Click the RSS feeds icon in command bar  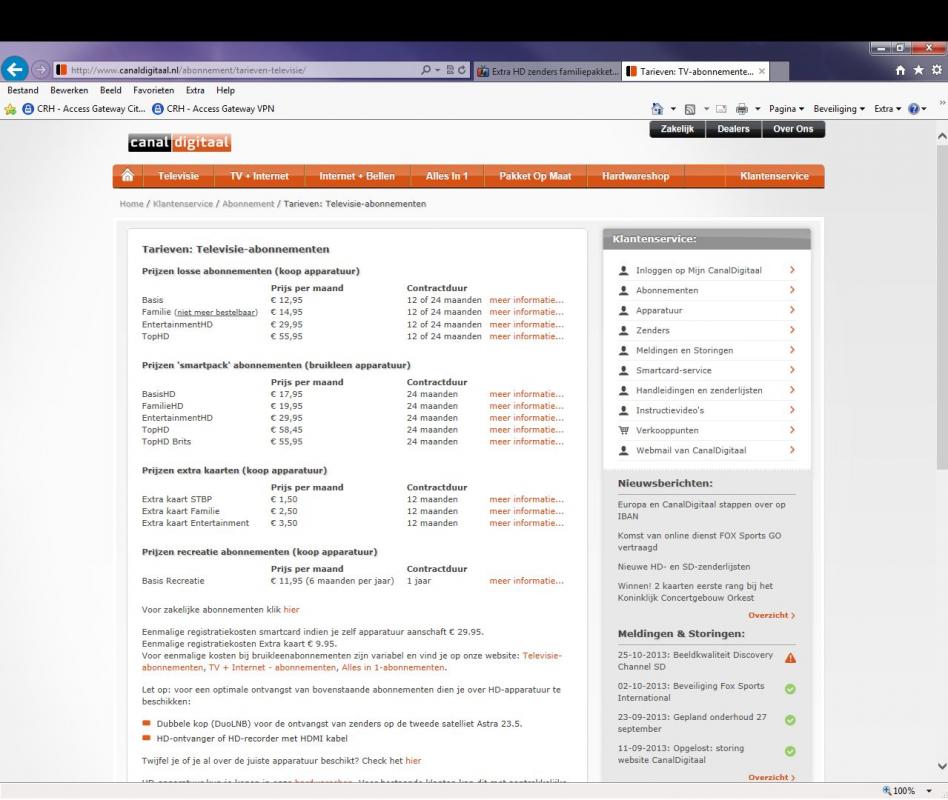[690, 109]
